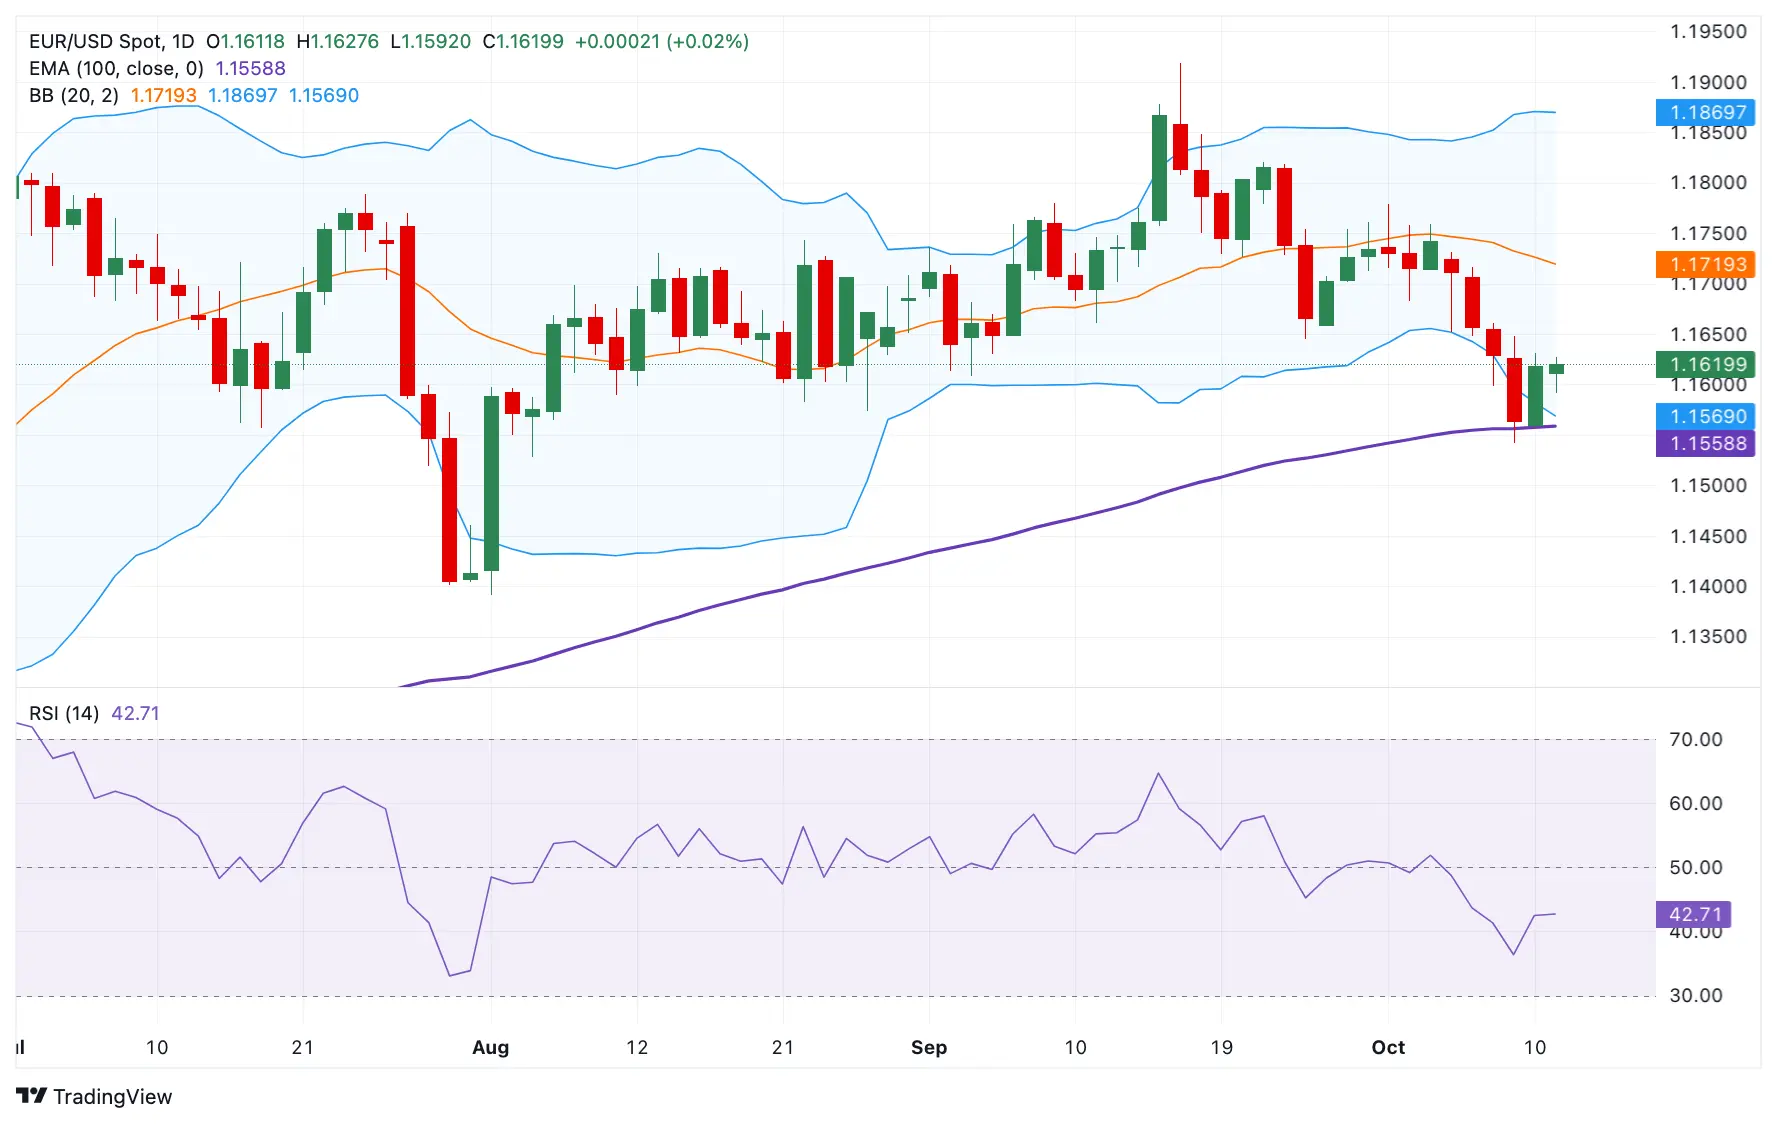This screenshot has width=1777, height=1124.
Task: Click the RSI (14) indicator legend
Action: (x=63, y=713)
